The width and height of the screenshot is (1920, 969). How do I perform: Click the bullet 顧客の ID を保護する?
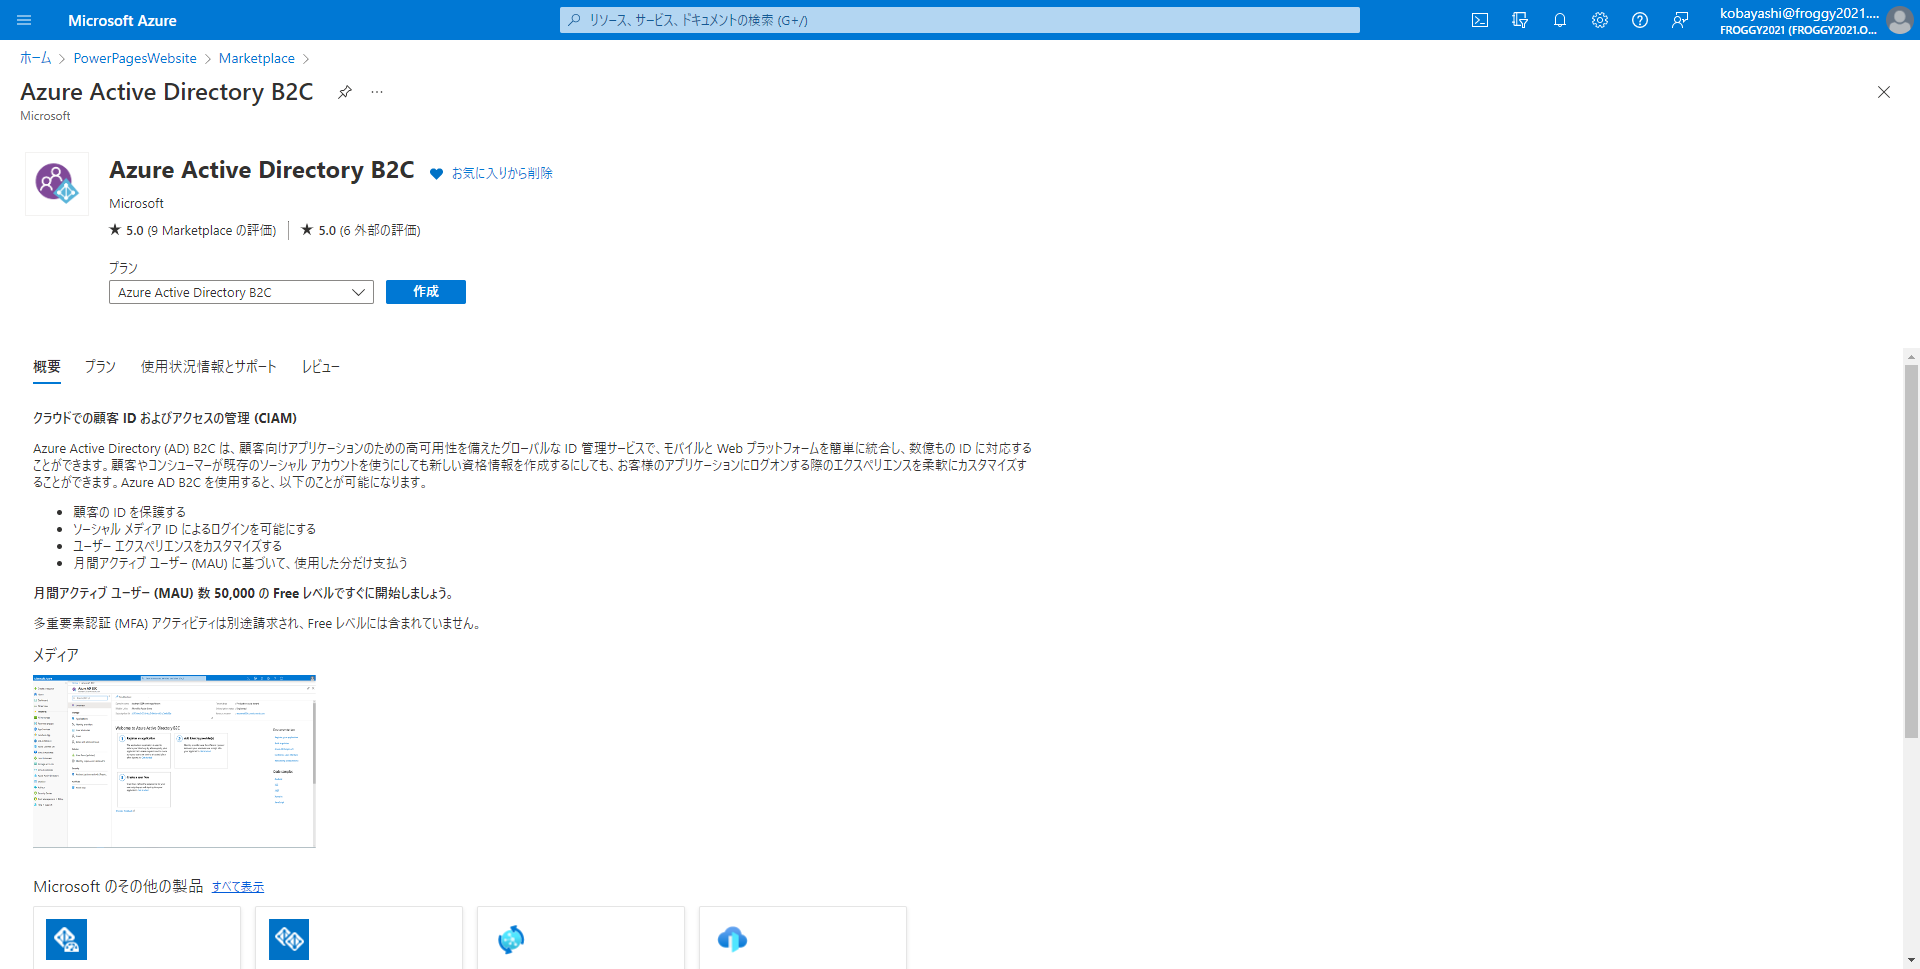pyautogui.click(x=129, y=512)
